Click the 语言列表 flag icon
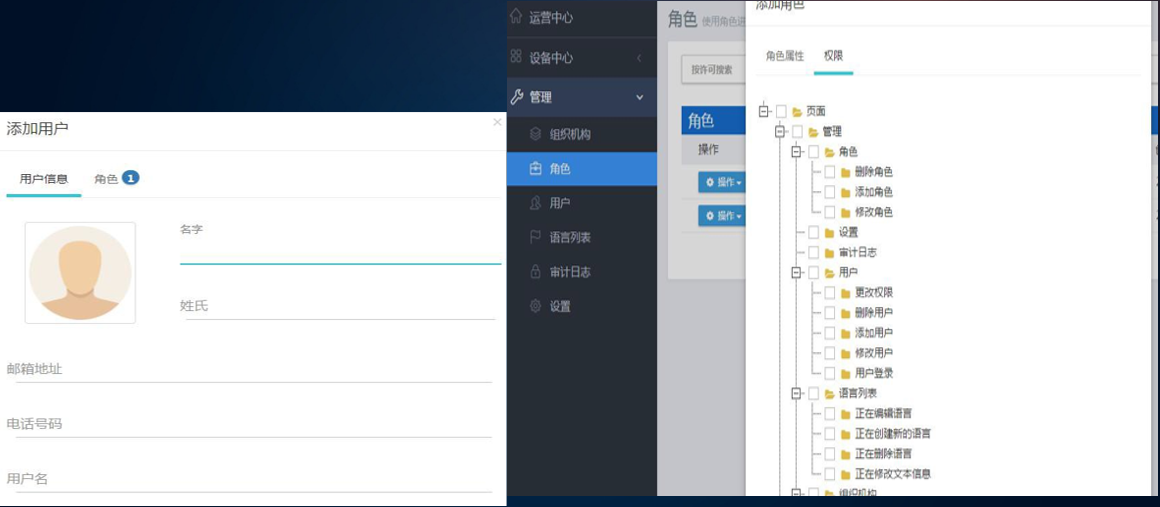This screenshot has width=1160, height=507. click(535, 237)
